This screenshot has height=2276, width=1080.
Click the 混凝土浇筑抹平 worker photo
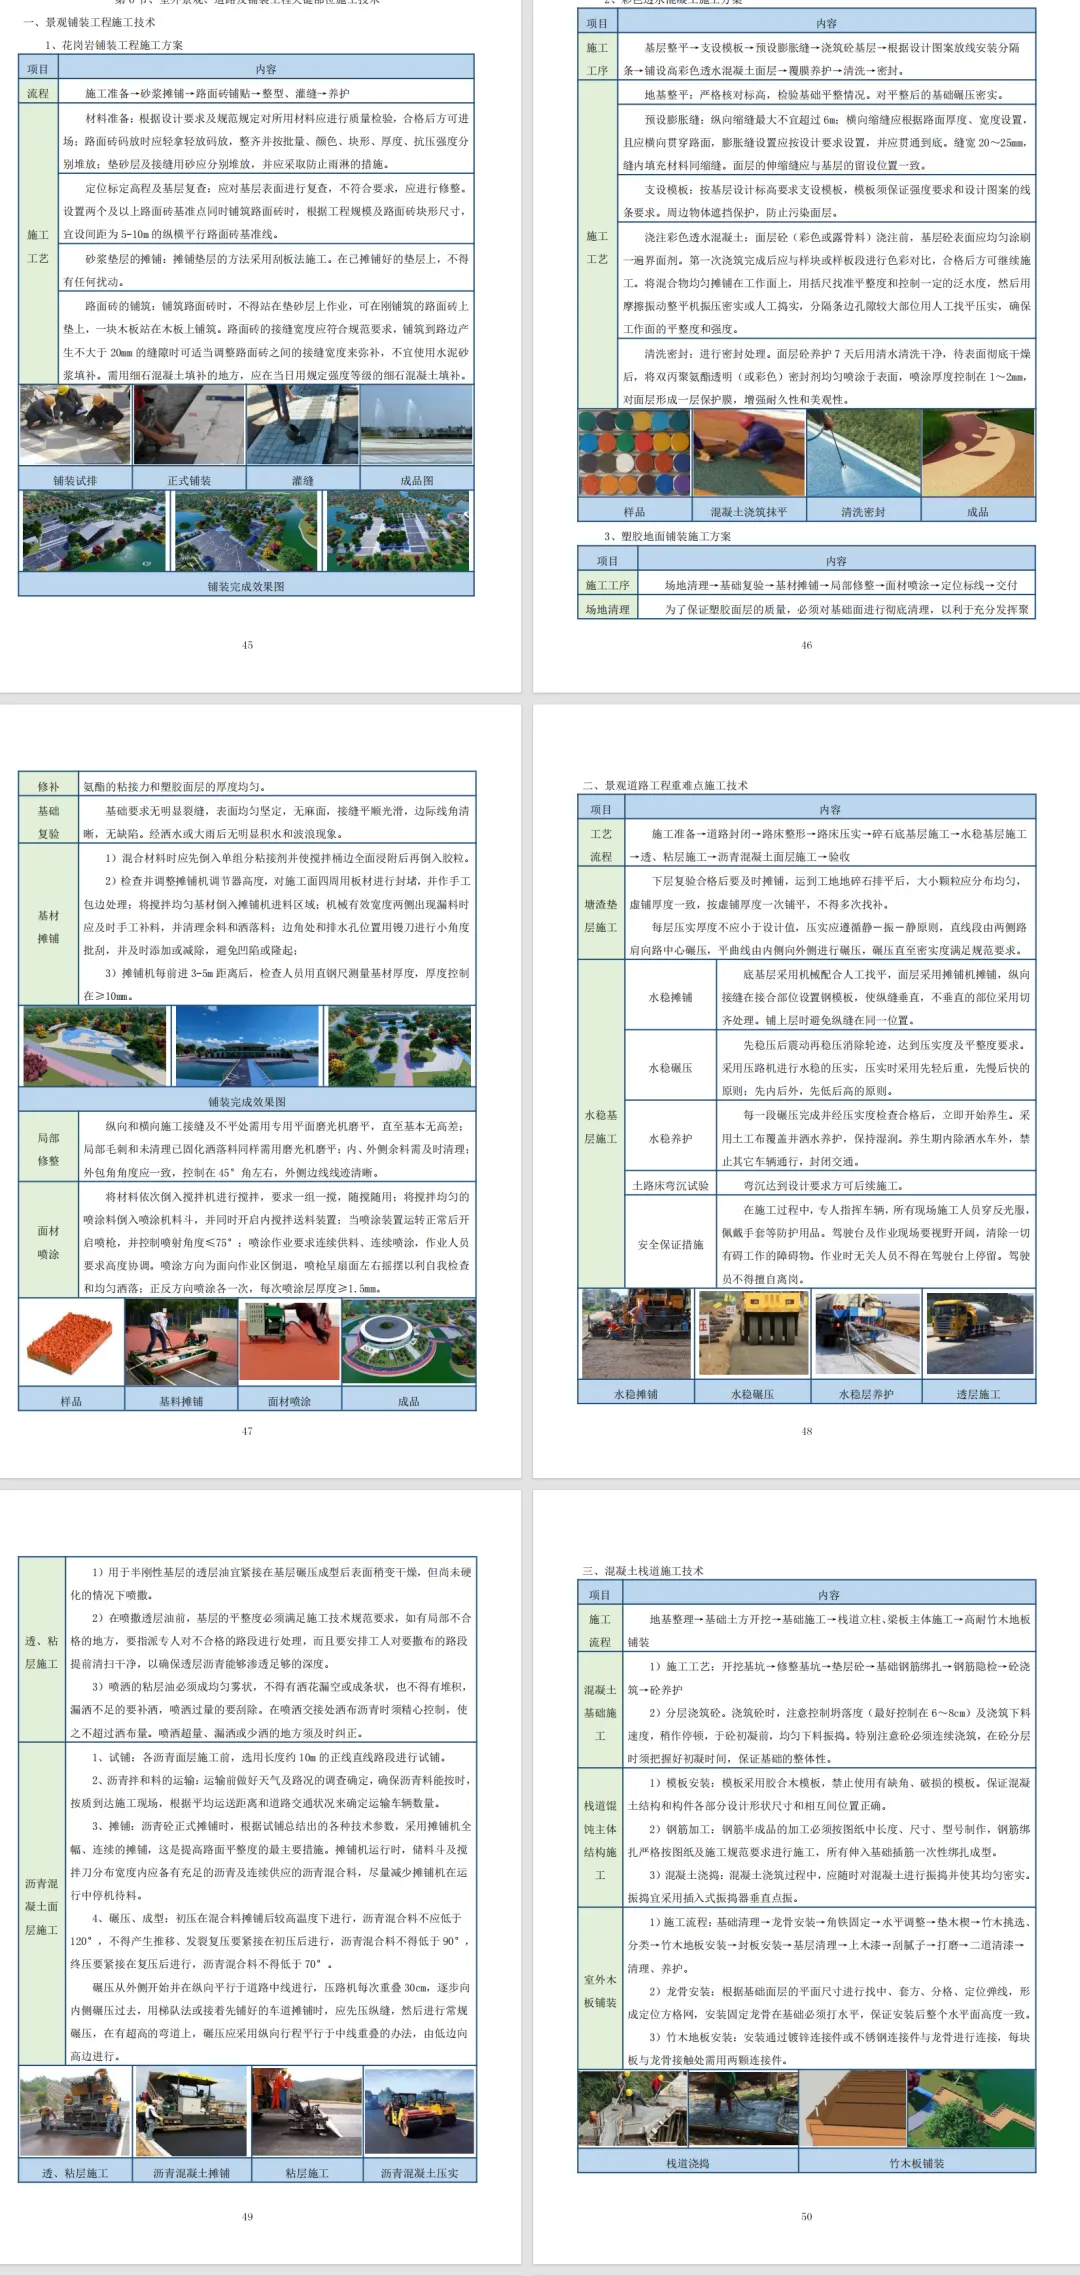pos(749,453)
